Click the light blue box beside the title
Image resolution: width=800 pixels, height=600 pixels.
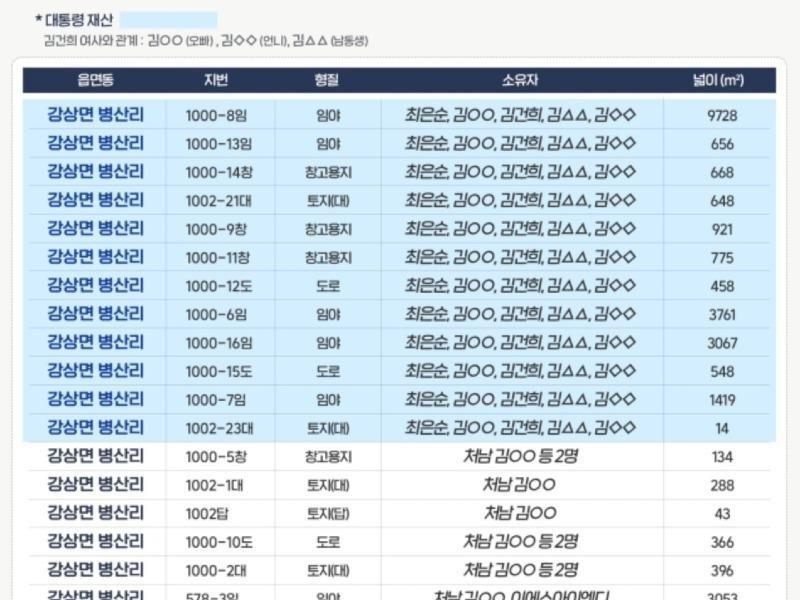tap(168, 20)
